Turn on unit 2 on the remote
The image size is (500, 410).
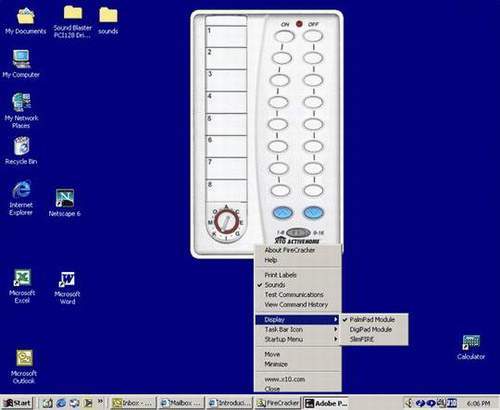pos(282,58)
